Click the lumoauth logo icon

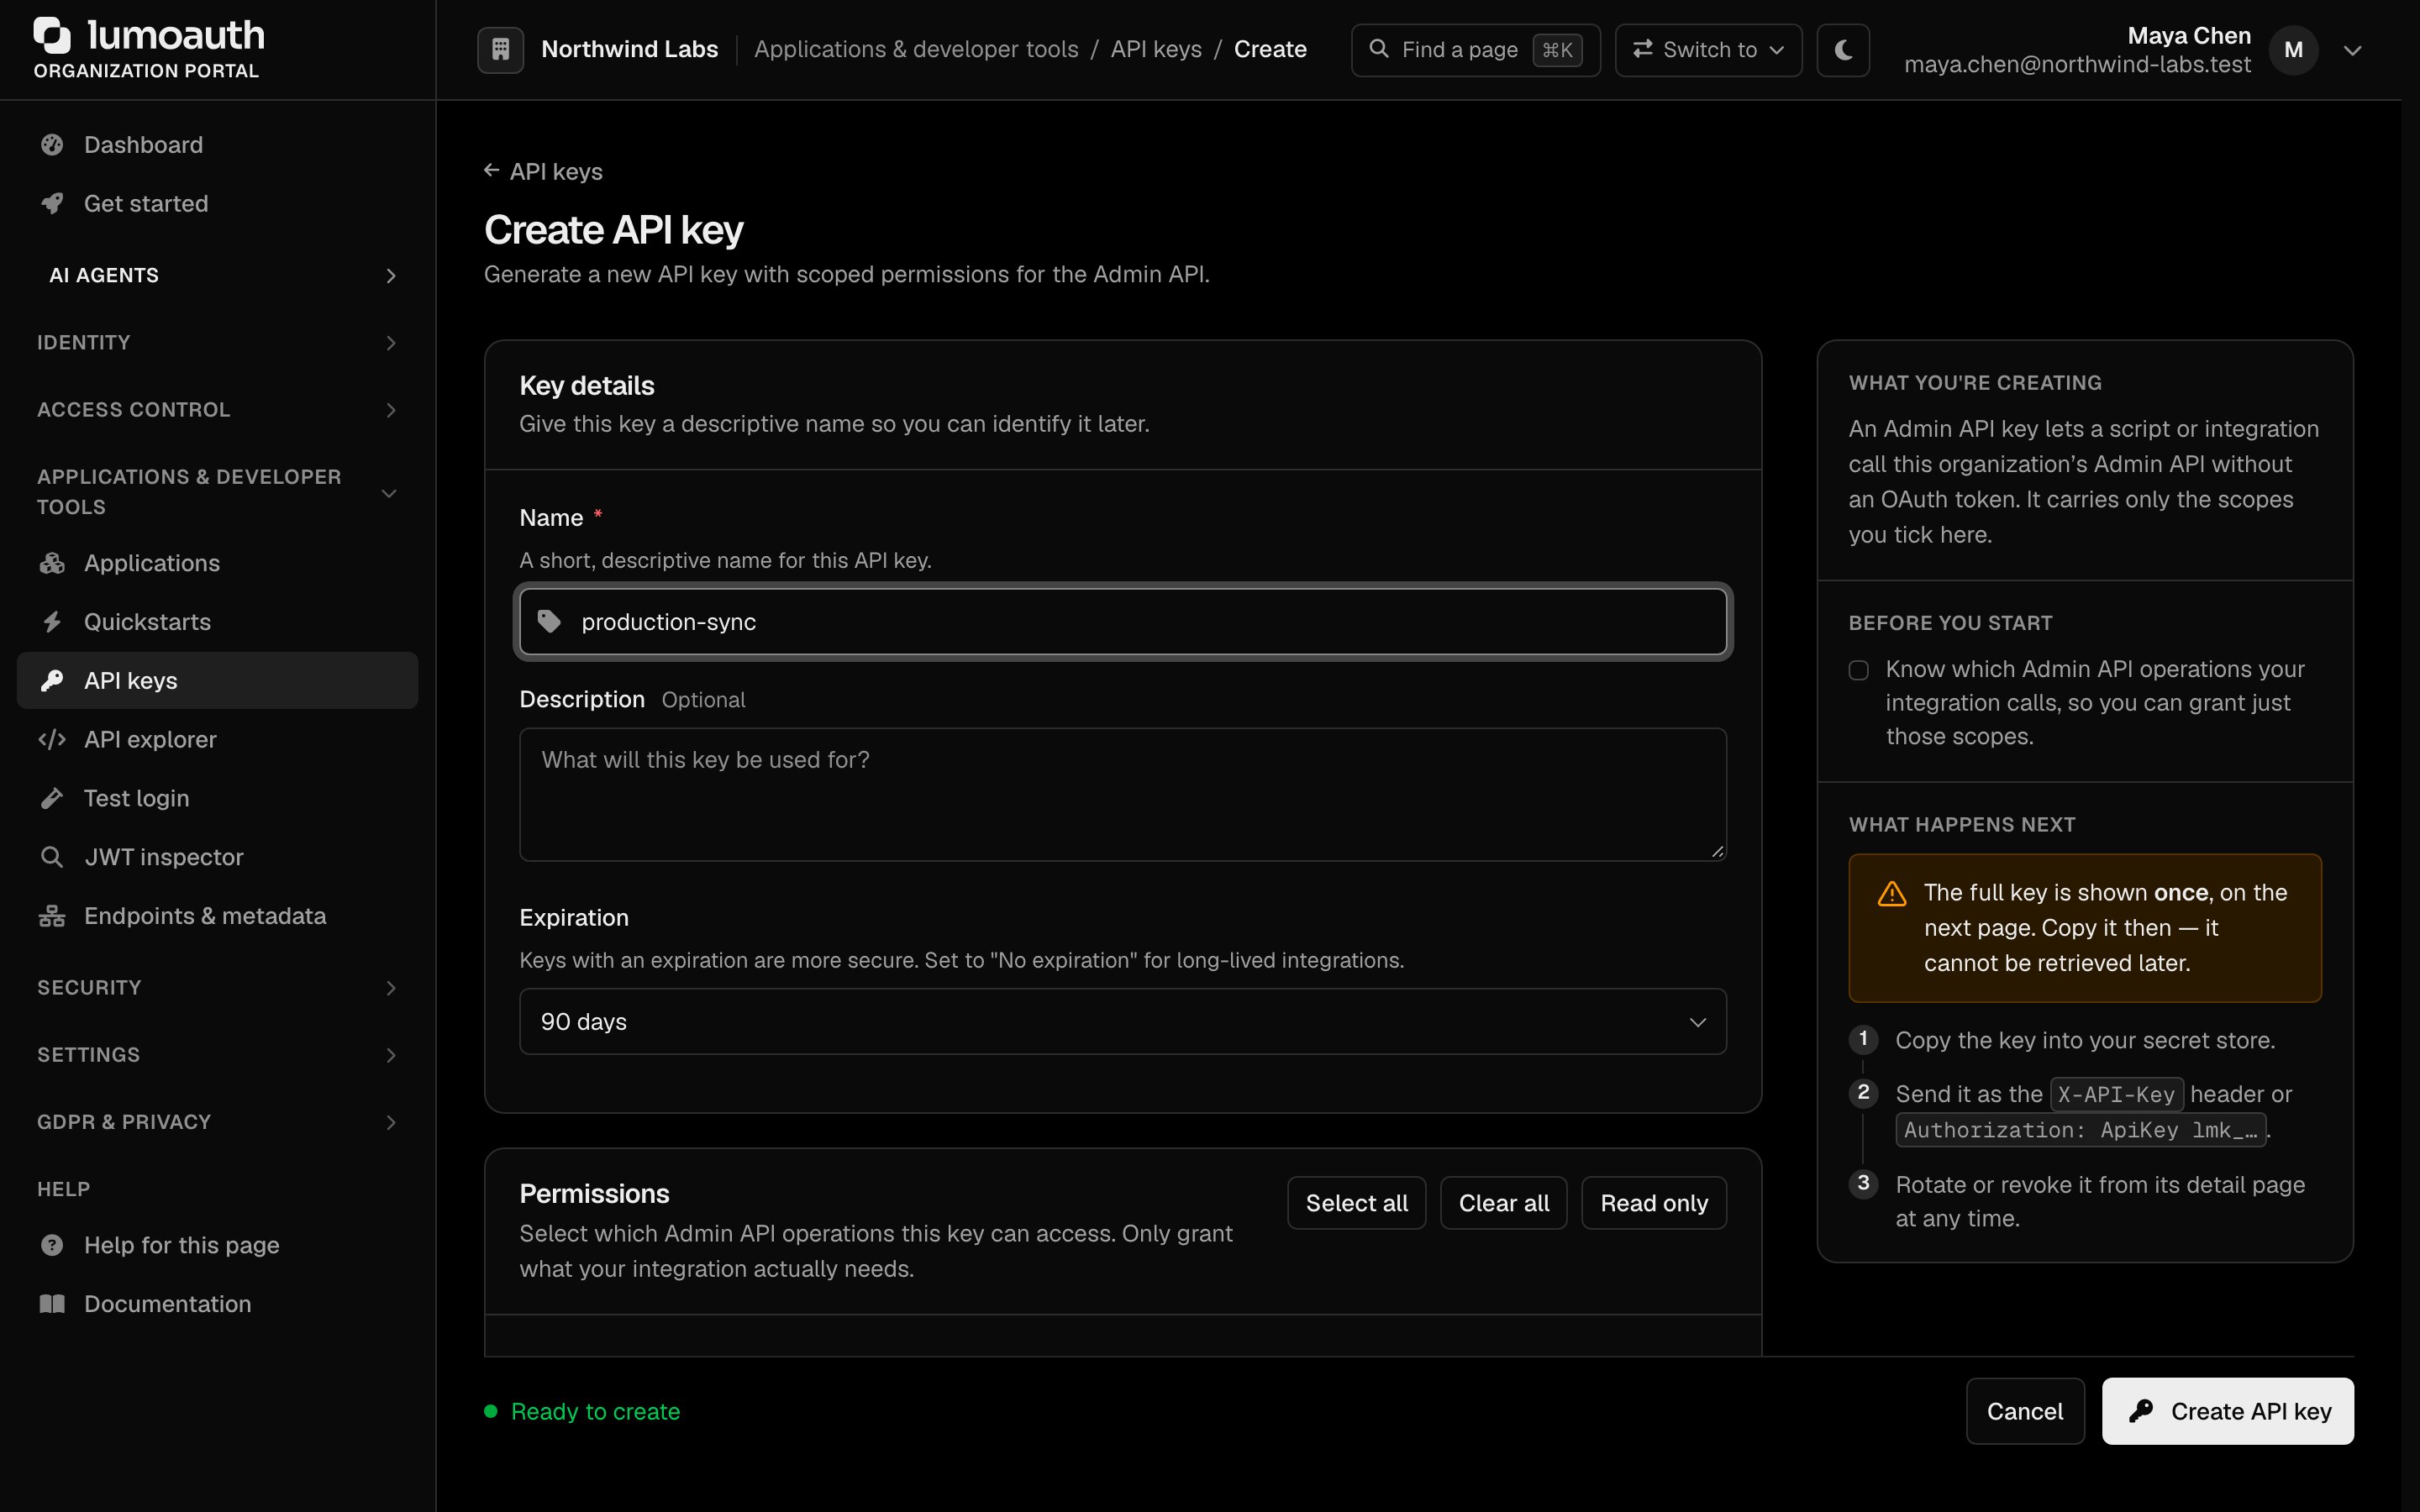click(52, 35)
